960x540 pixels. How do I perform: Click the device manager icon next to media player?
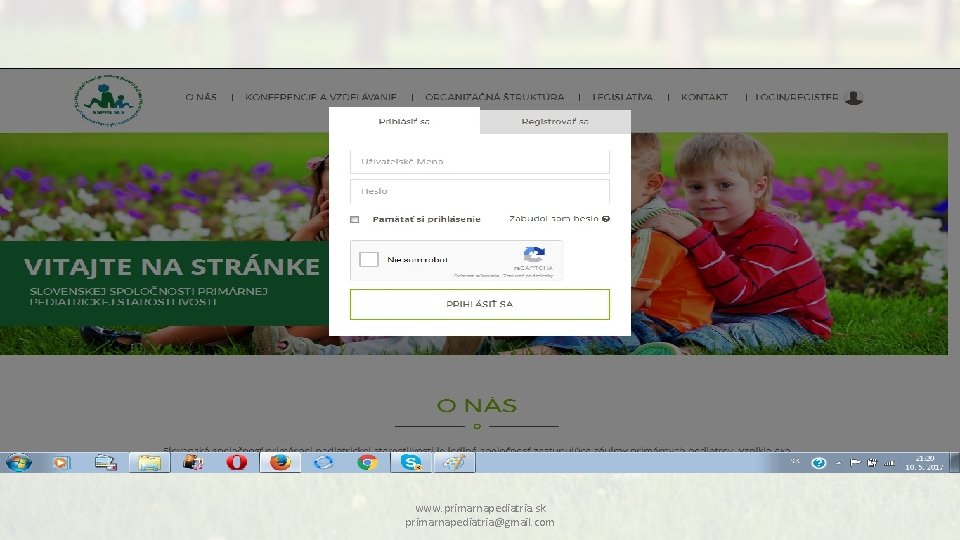pos(105,462)
